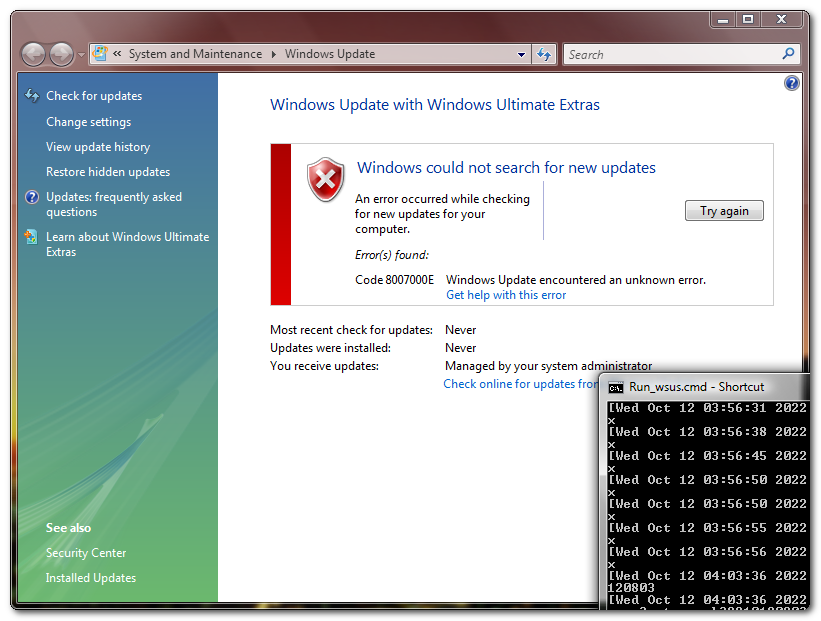Open Check for updates link
This screenshot has height=621, width=821.
tap(94, 96)
